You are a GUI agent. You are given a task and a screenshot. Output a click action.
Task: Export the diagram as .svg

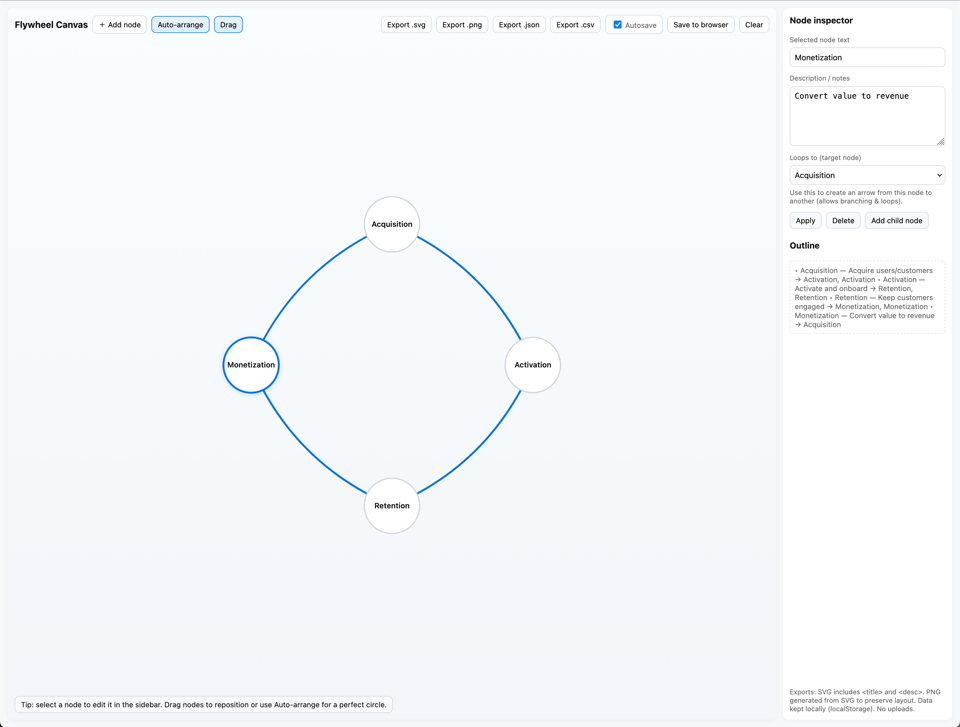pos(405,24)
